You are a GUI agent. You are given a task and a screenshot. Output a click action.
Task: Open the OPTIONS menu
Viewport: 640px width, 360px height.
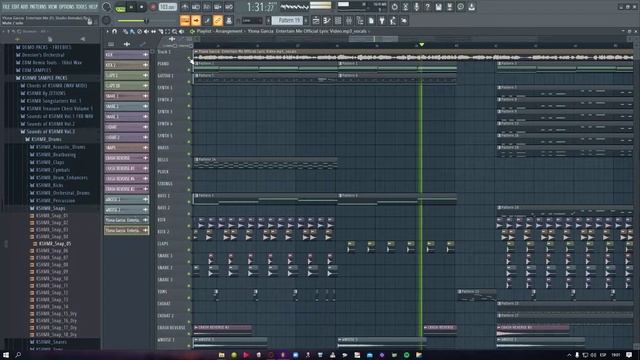pyautogui.click(x=66, y=7)
